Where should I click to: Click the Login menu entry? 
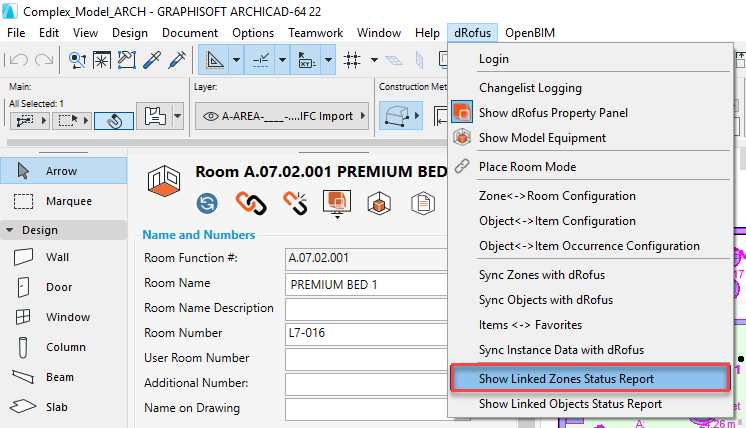click(493, 59)
